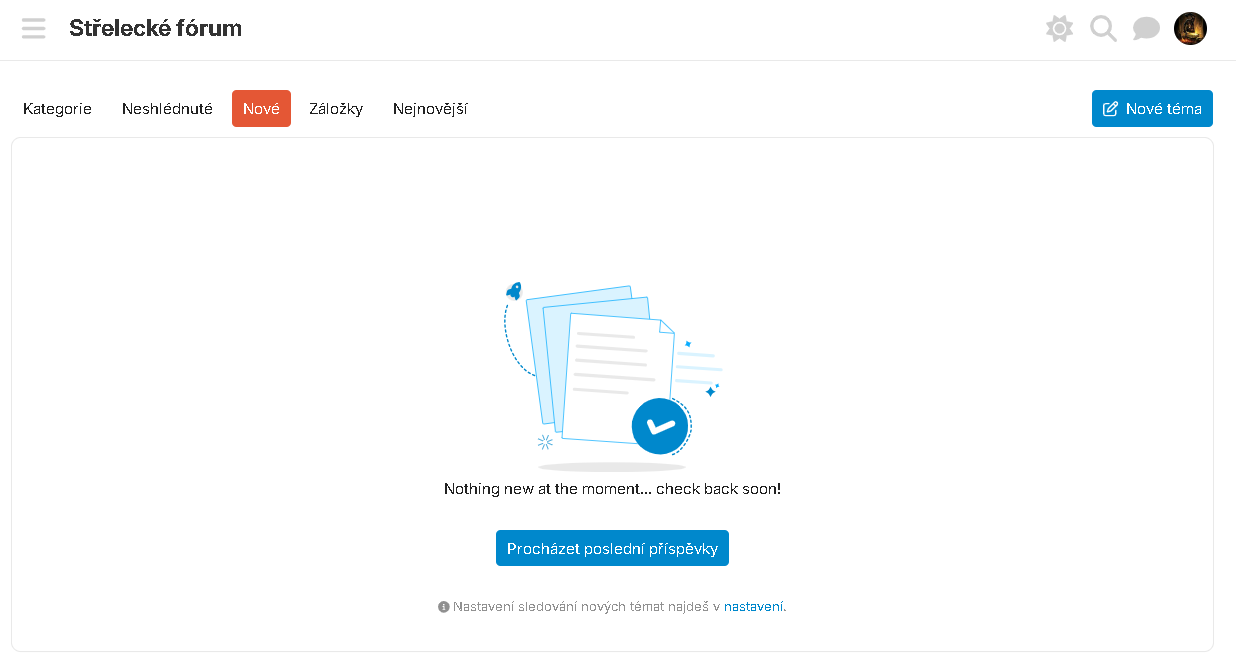The height and width of the screenshot is (665, 1236).
Task: Open the search magnifier icon
Action: tap(1103, 28)
